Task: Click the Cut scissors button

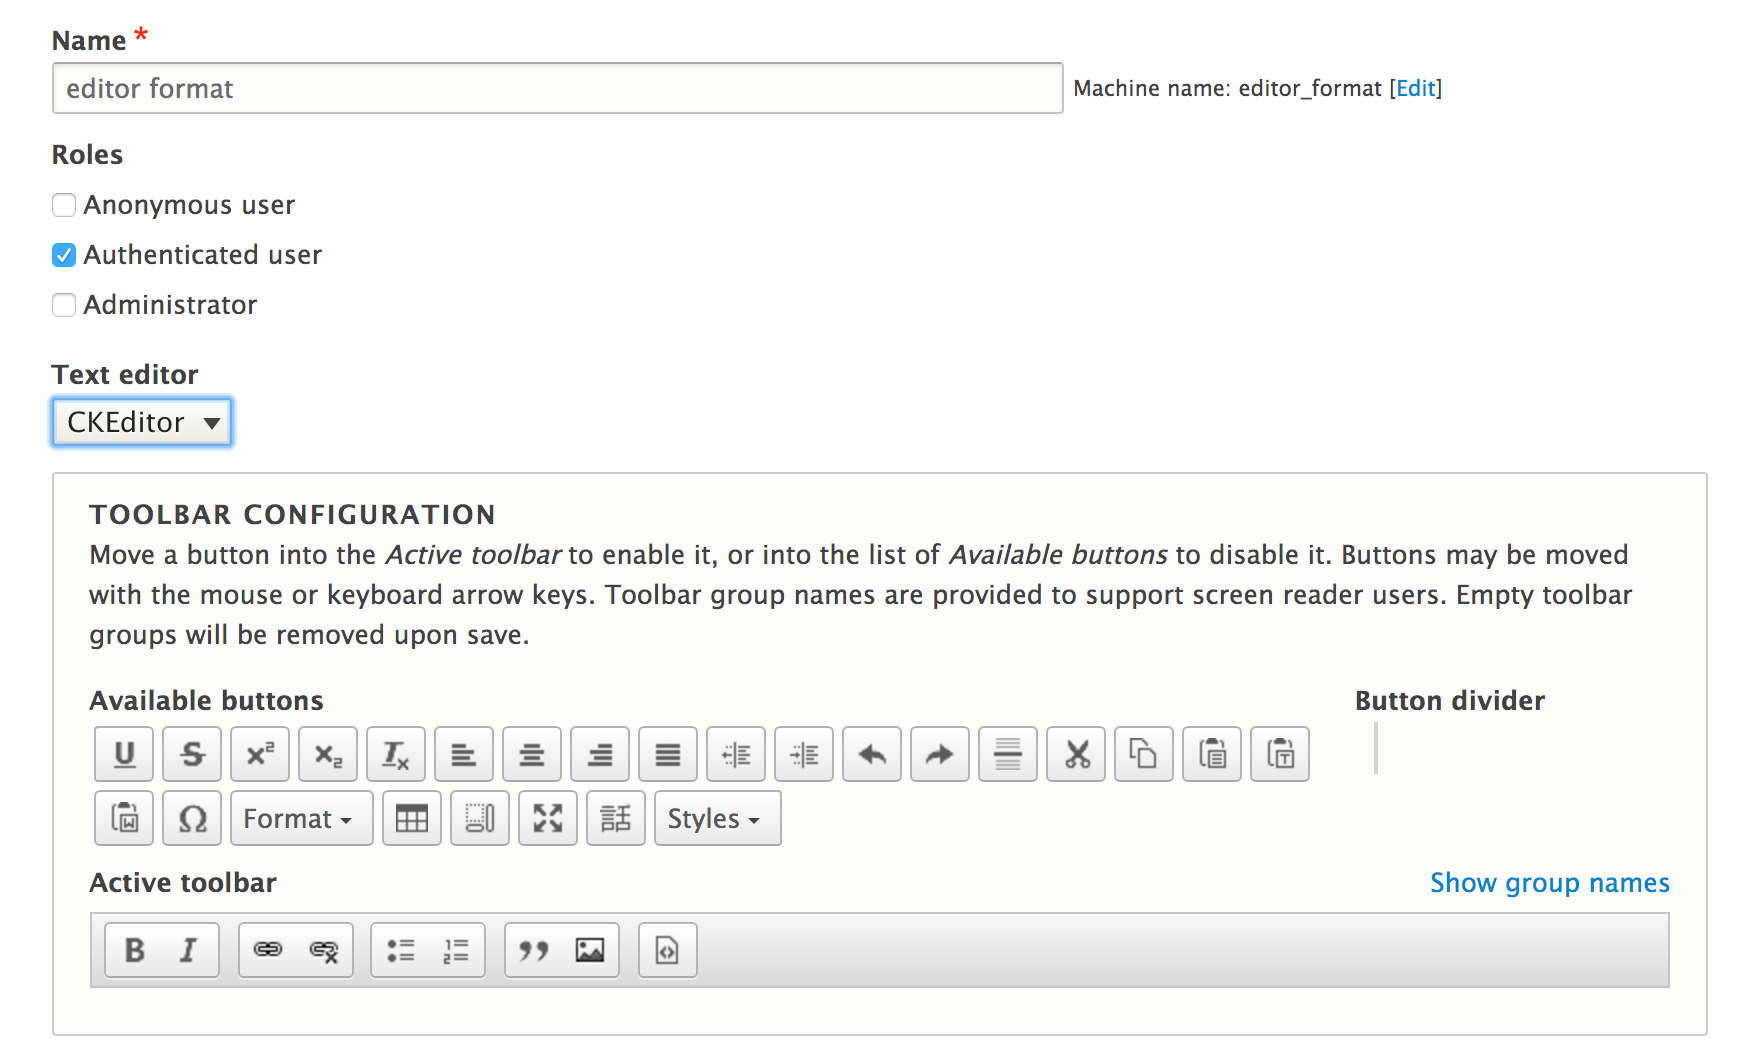Action: (x=1076, y=754)
